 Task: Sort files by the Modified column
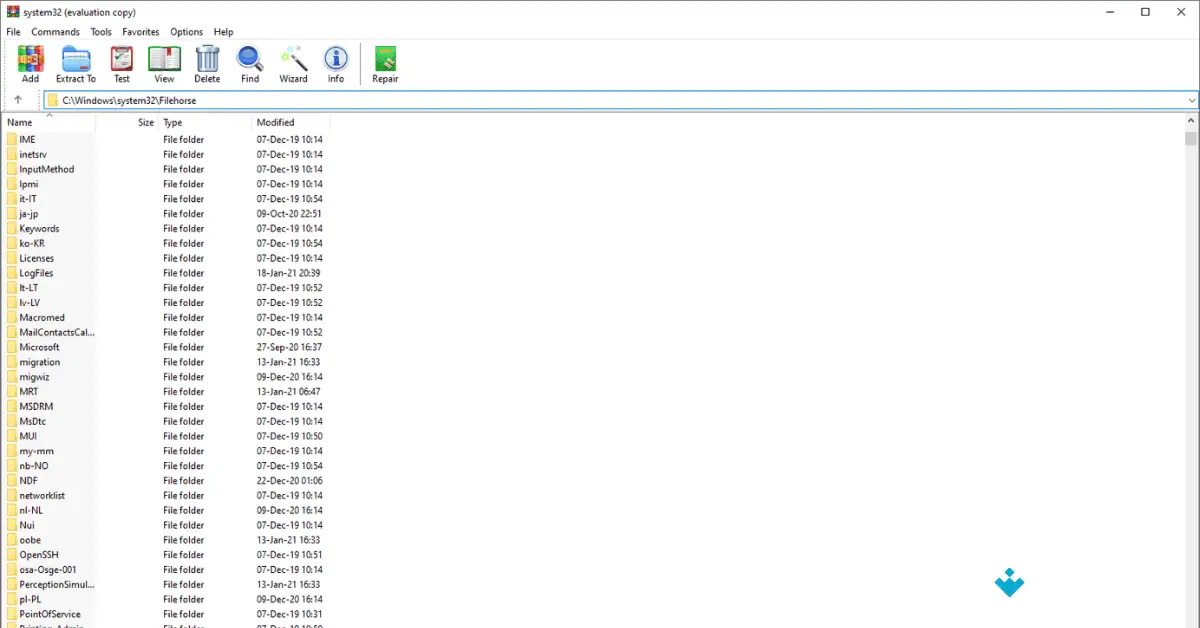pos(275,122)
